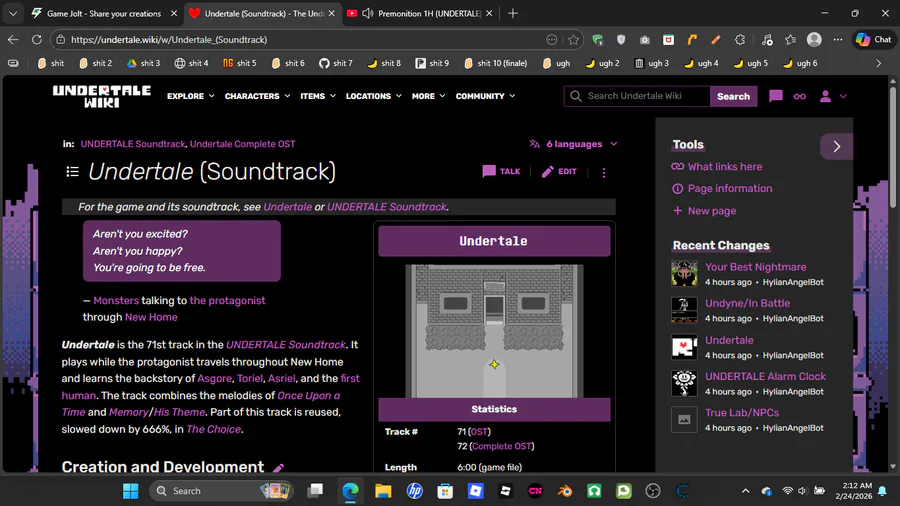This screenshot has width=900, height=506.
Task: Open File Explorer from taskbar
Action: (x=383, y=491)
